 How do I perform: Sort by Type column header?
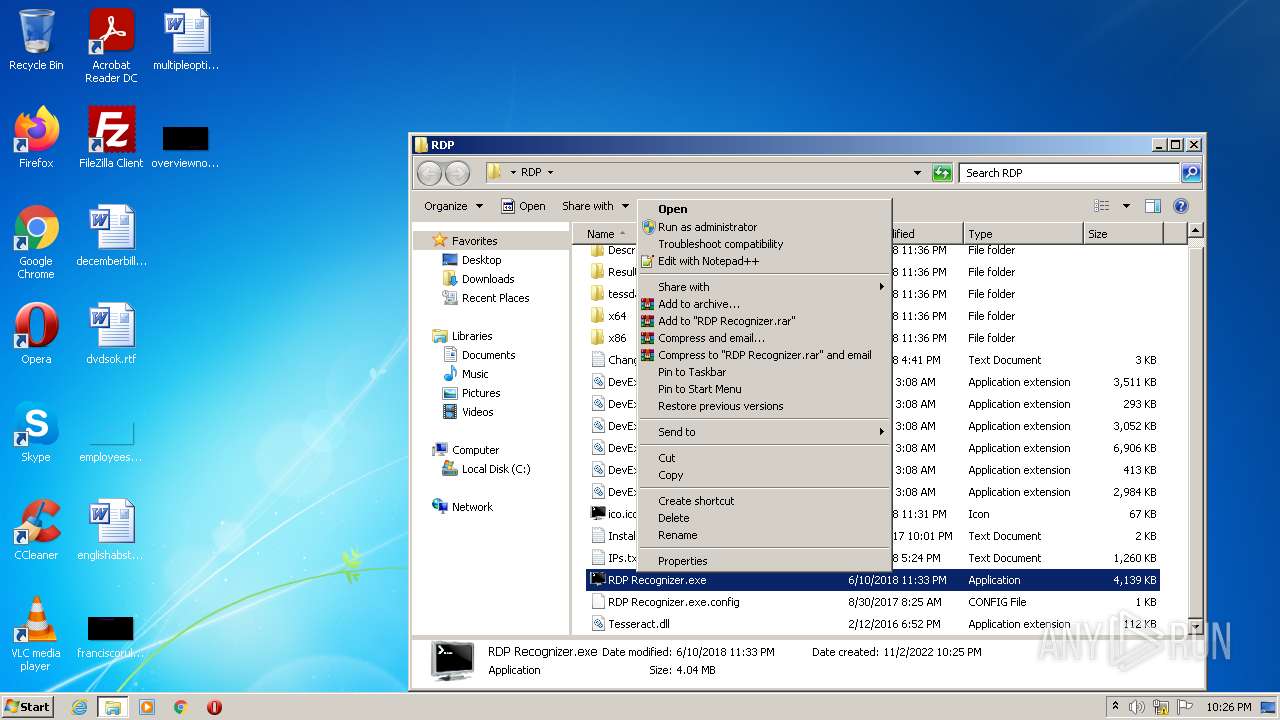point(1022,234)
